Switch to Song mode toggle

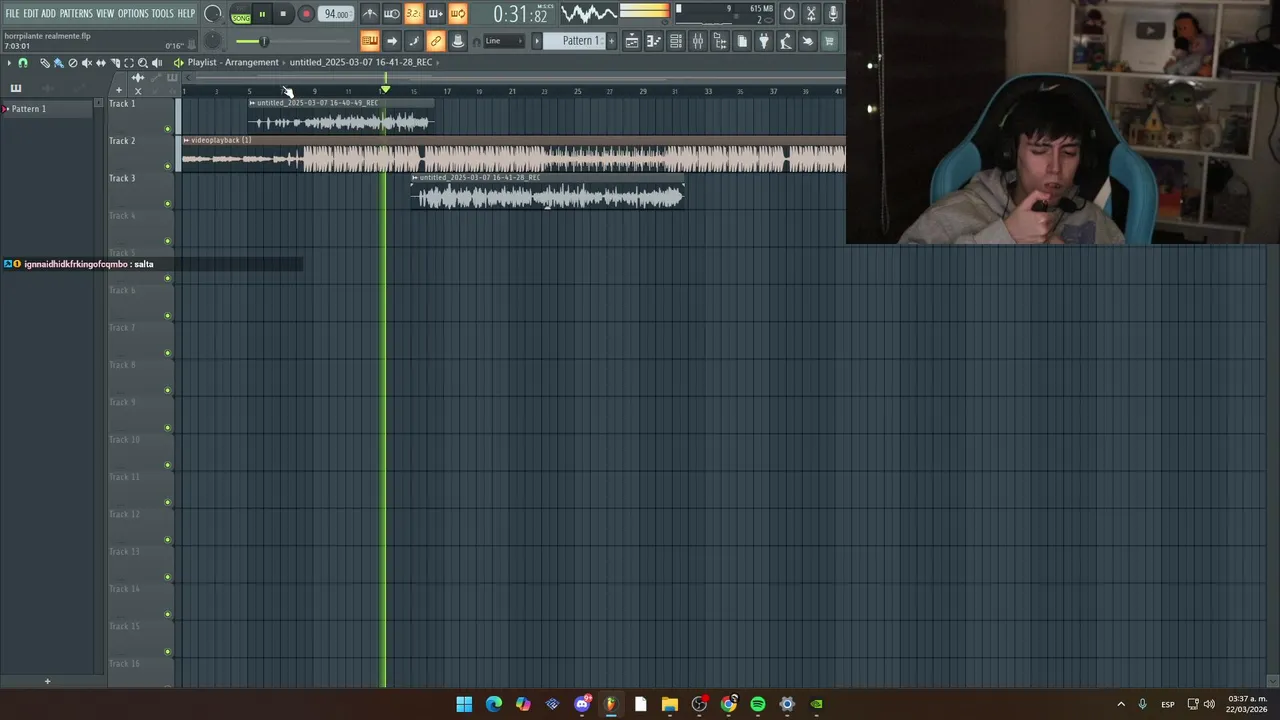click(241, 18)
